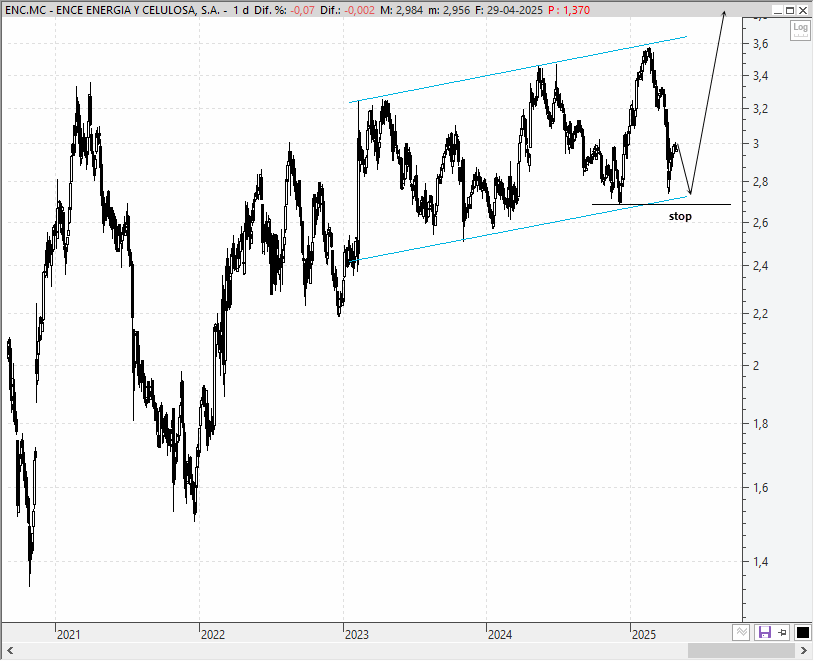Click the purple floppy disk save icon

[x=765, y=632]
